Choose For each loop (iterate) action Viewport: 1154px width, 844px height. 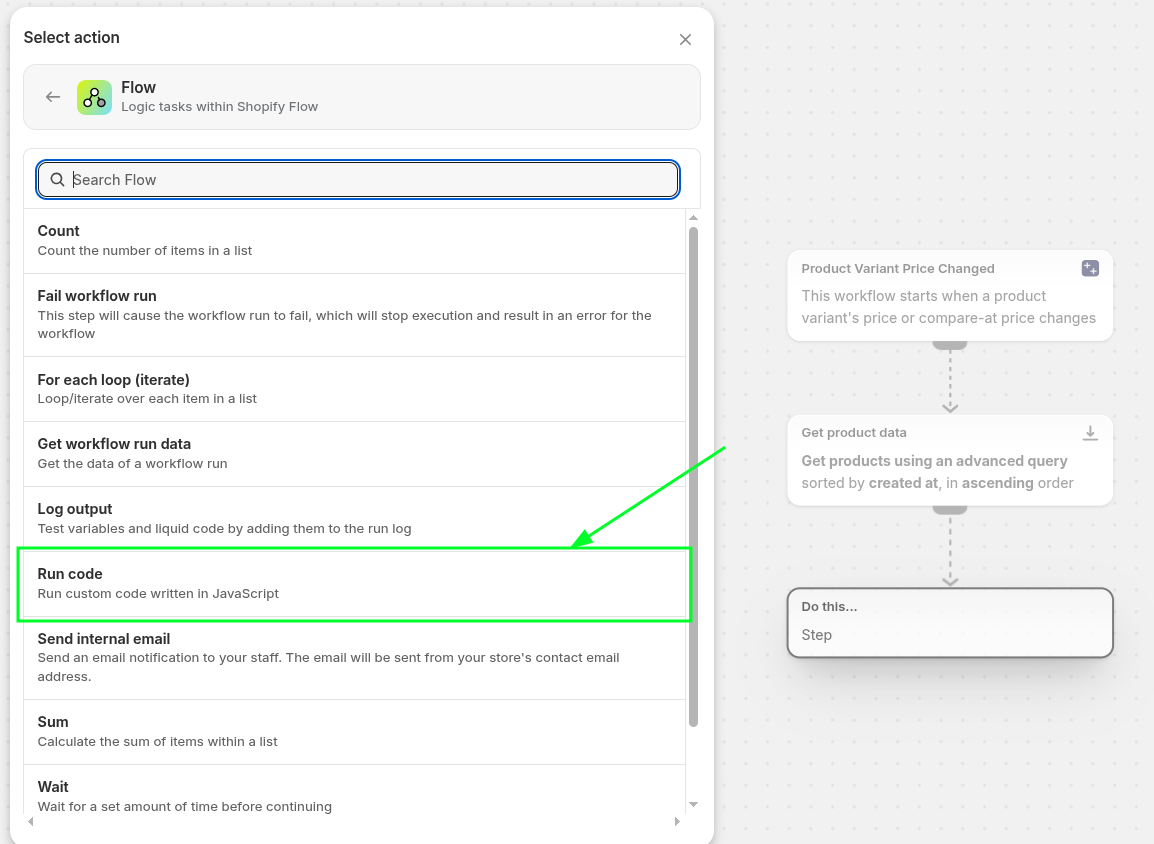click(x=354, y=388)
